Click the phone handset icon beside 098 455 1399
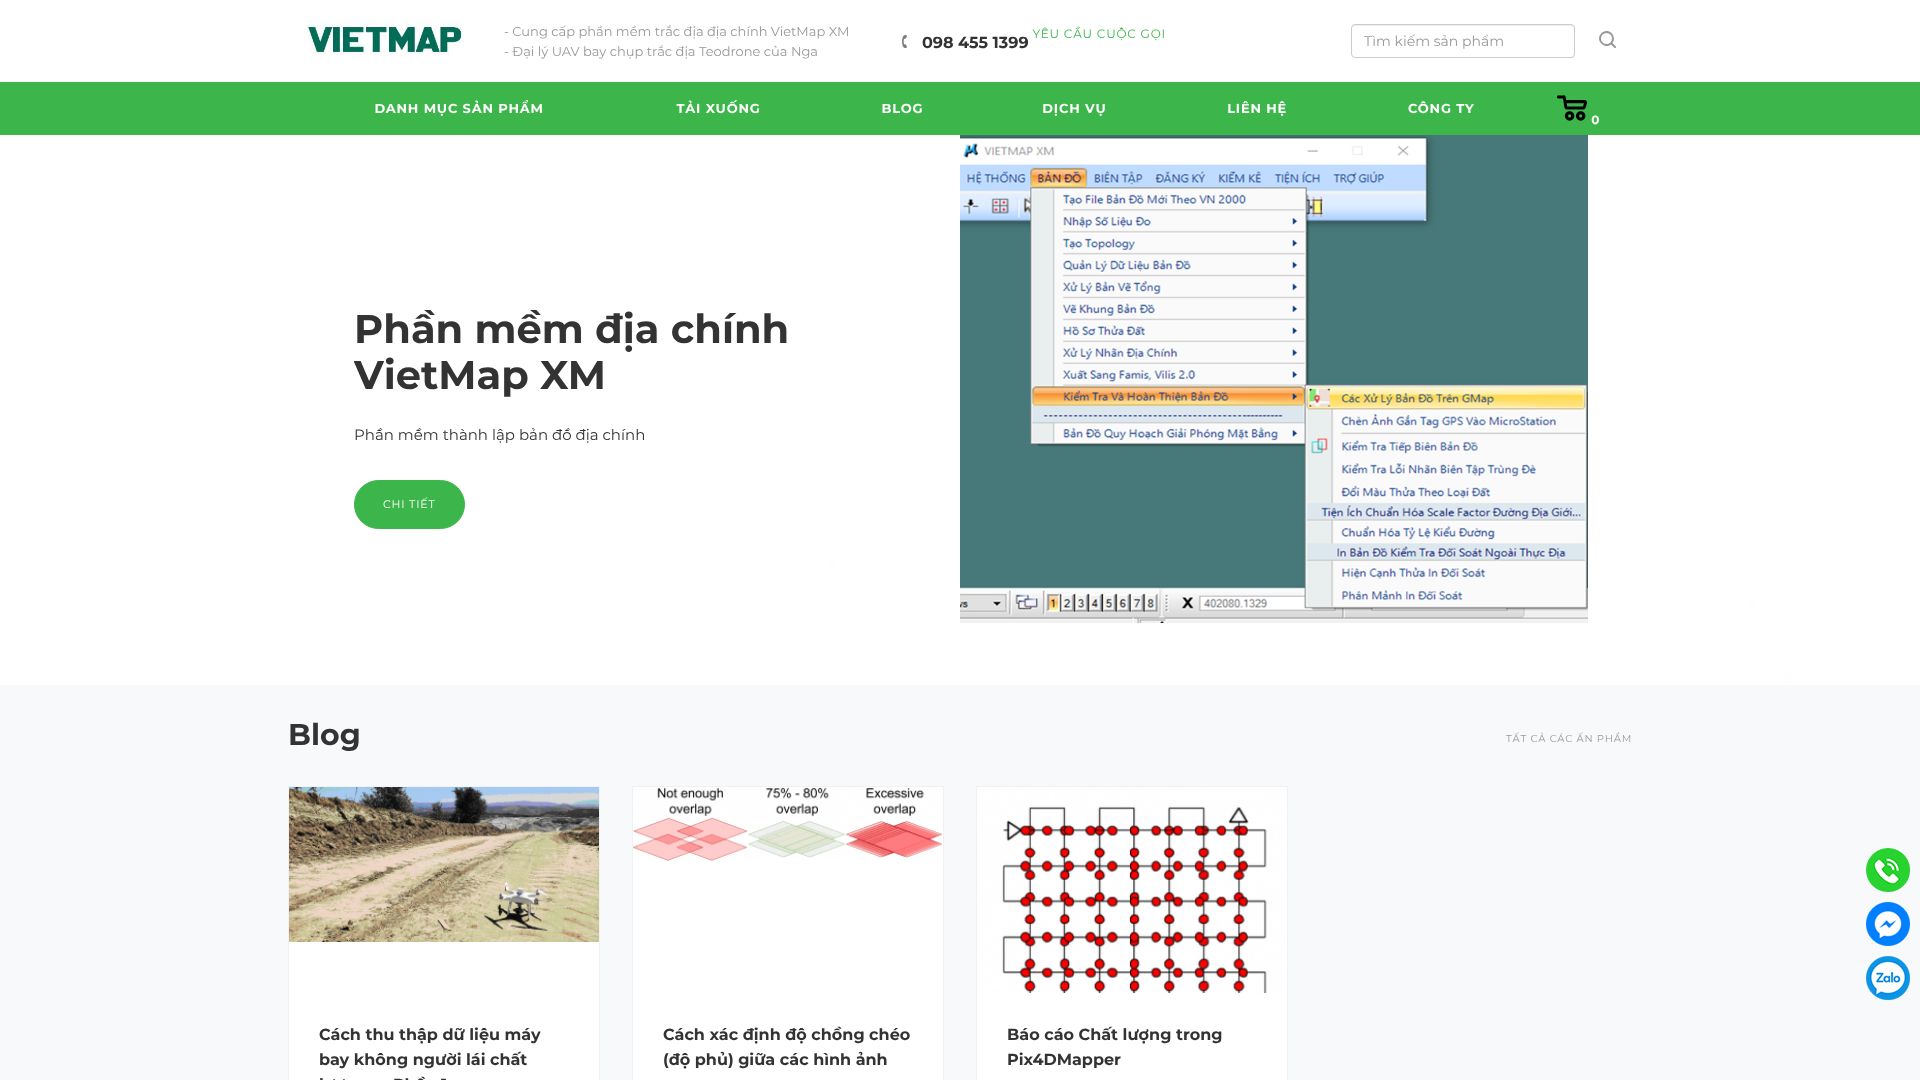 [x=905, y=42]
